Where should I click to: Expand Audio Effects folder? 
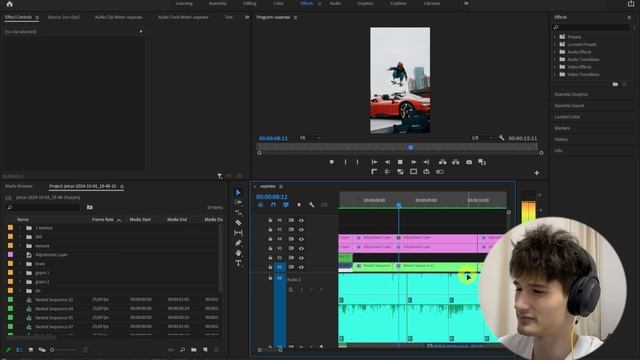tap(555, 52)
